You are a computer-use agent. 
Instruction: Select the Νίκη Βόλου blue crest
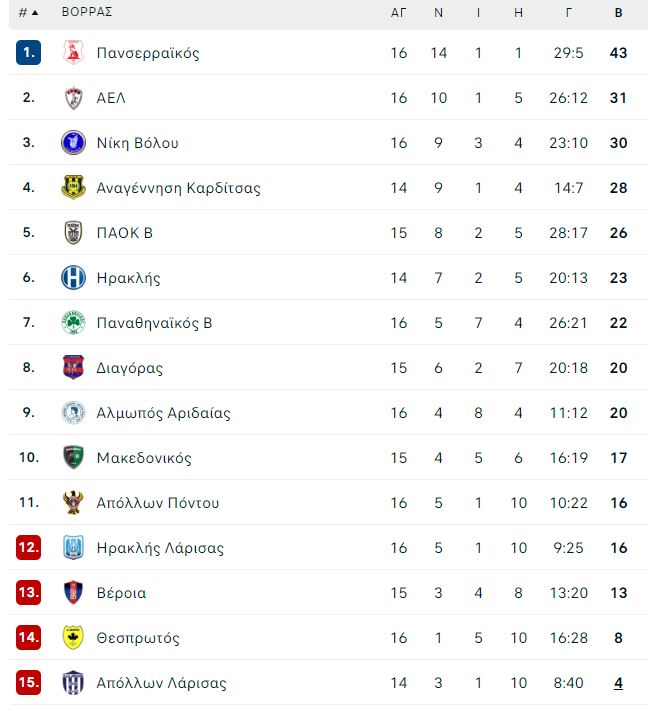73,142
